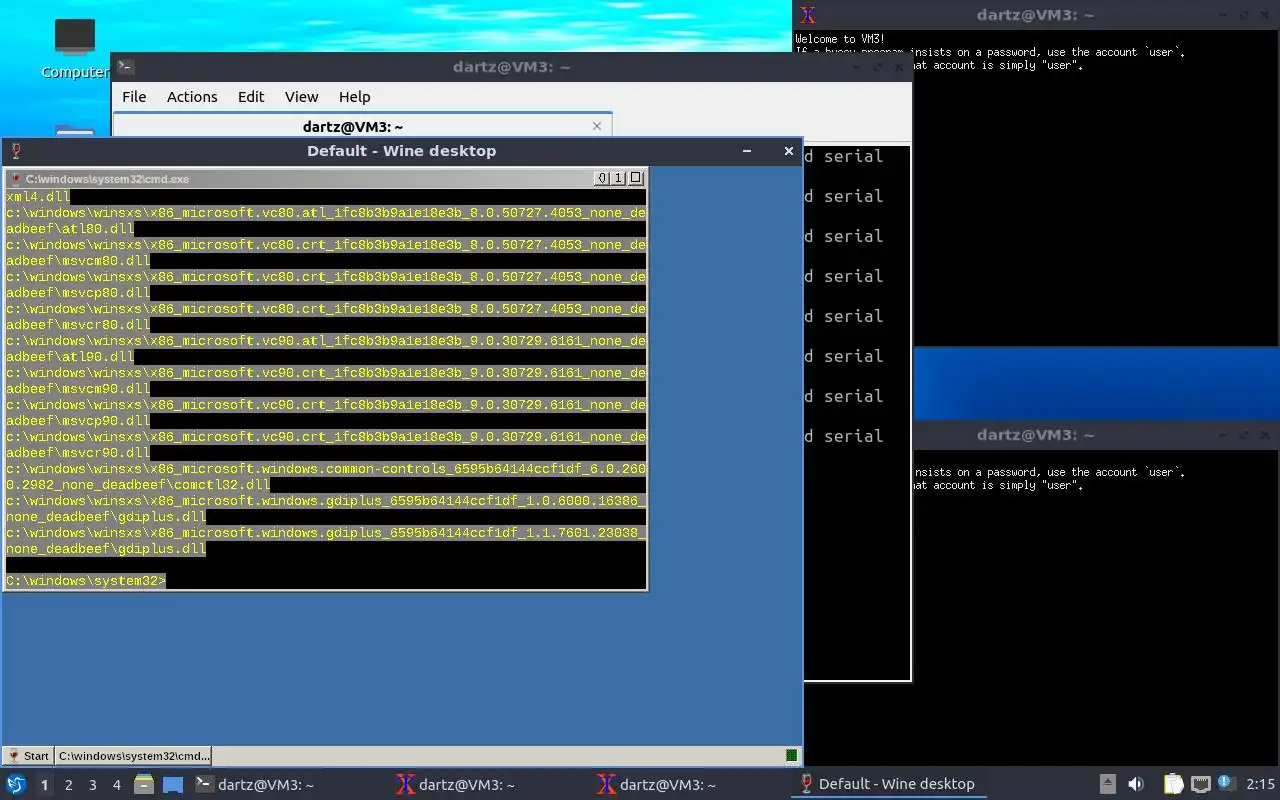Click the 'Welcome to VM3!' text in the top xterm
Image resolution: width=1280 pixels, height=800 pixels.
click(840, 39)
